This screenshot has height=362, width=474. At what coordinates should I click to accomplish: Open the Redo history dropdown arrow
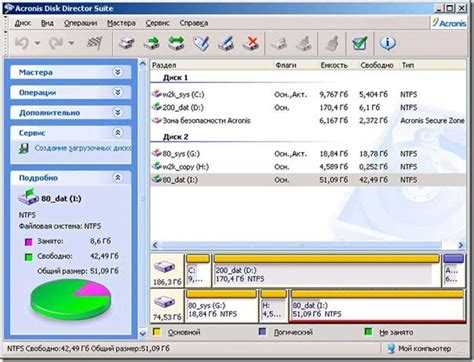click(71, 43)
